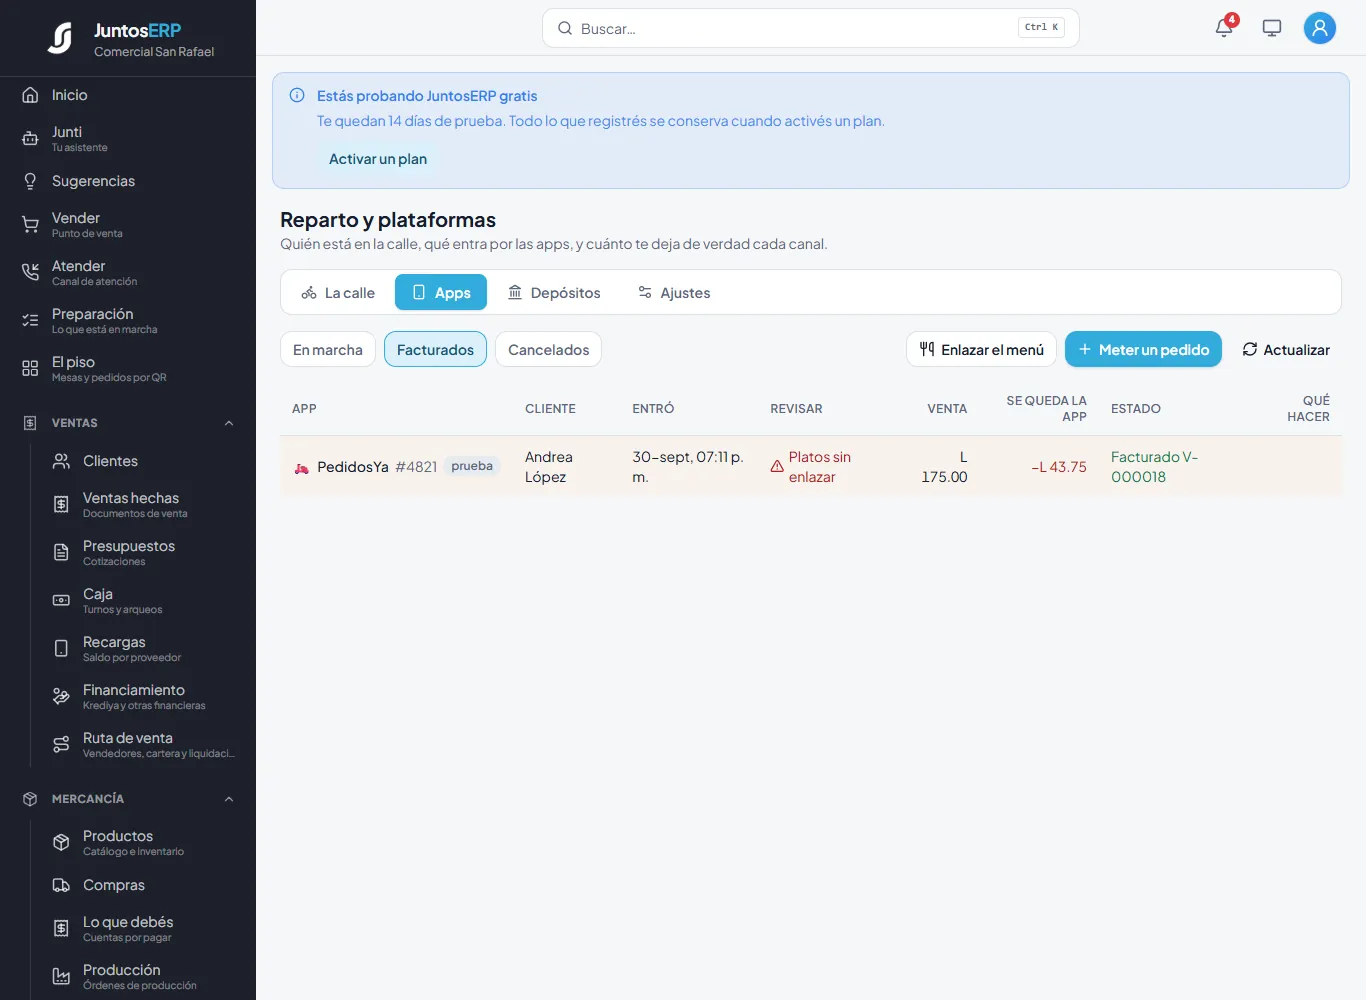This screenshot has width=1366, height=1000.
Task: Click the Caja cash icon
Action: tap(61, 601)
